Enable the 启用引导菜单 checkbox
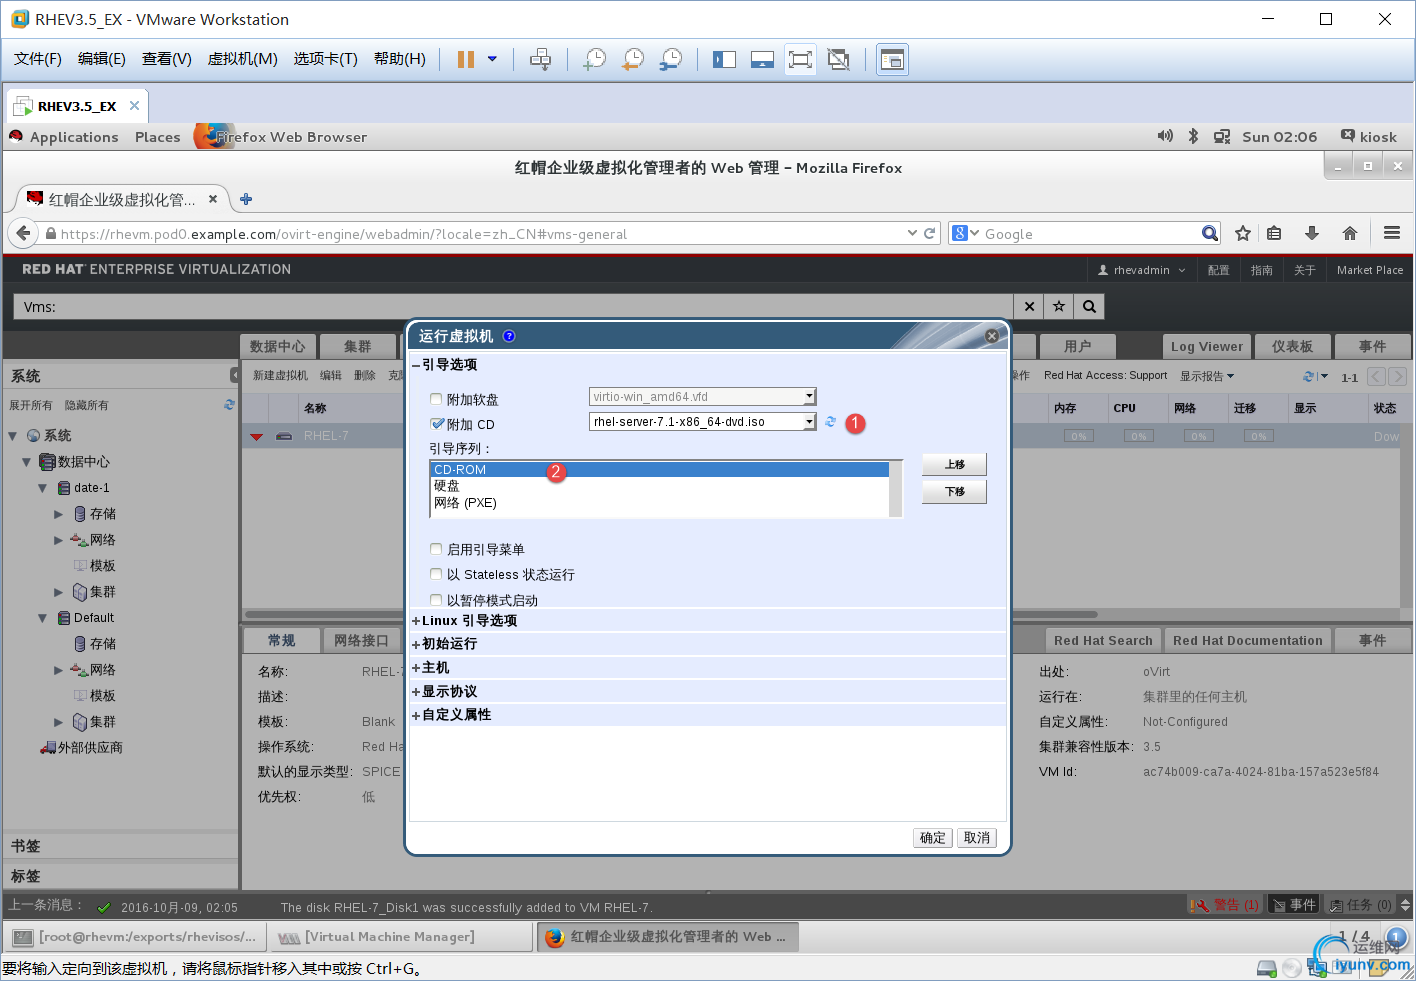1416x981 pixels. (436, 549)
